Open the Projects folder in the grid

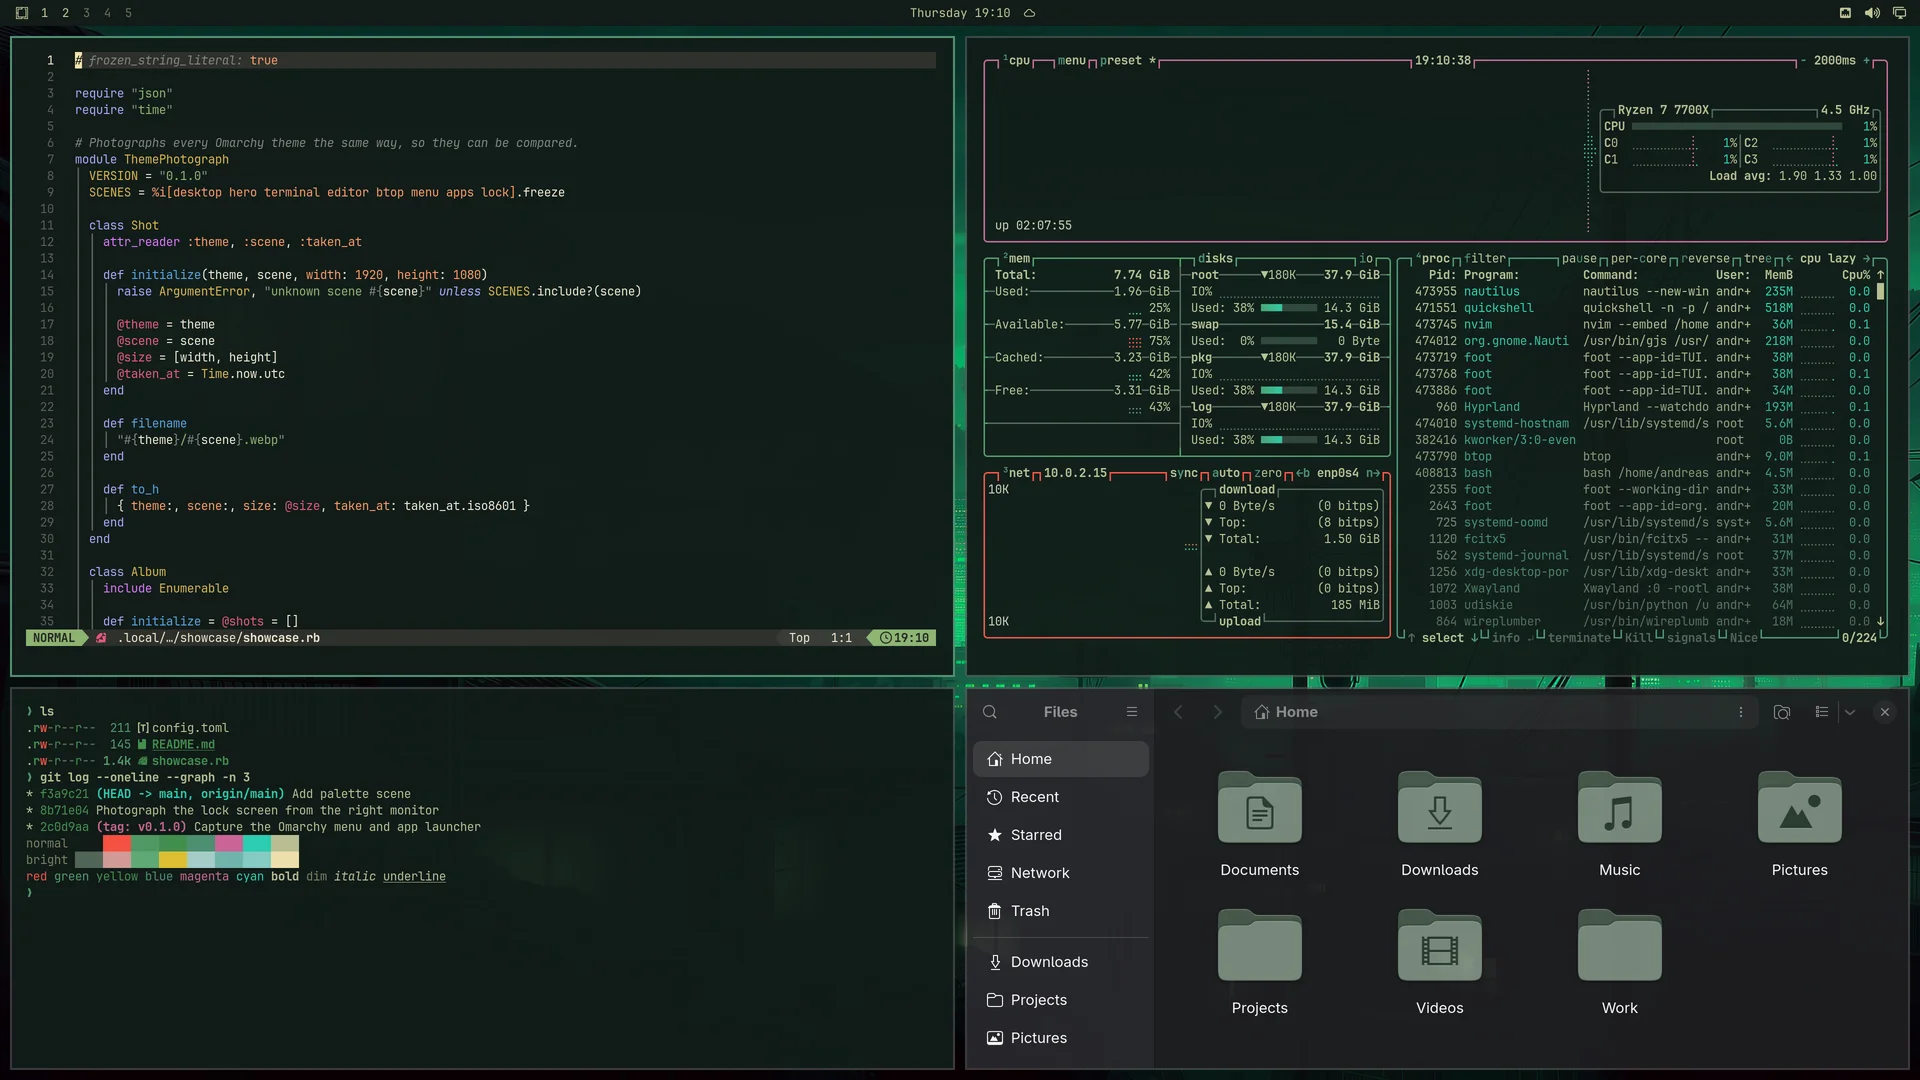click(x=1260, y=964)
